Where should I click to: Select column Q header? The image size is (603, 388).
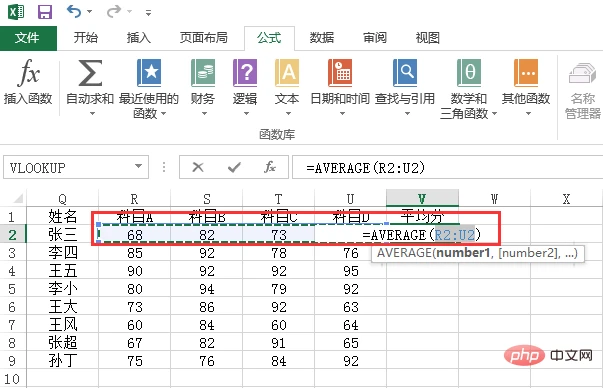coord(62,198)
